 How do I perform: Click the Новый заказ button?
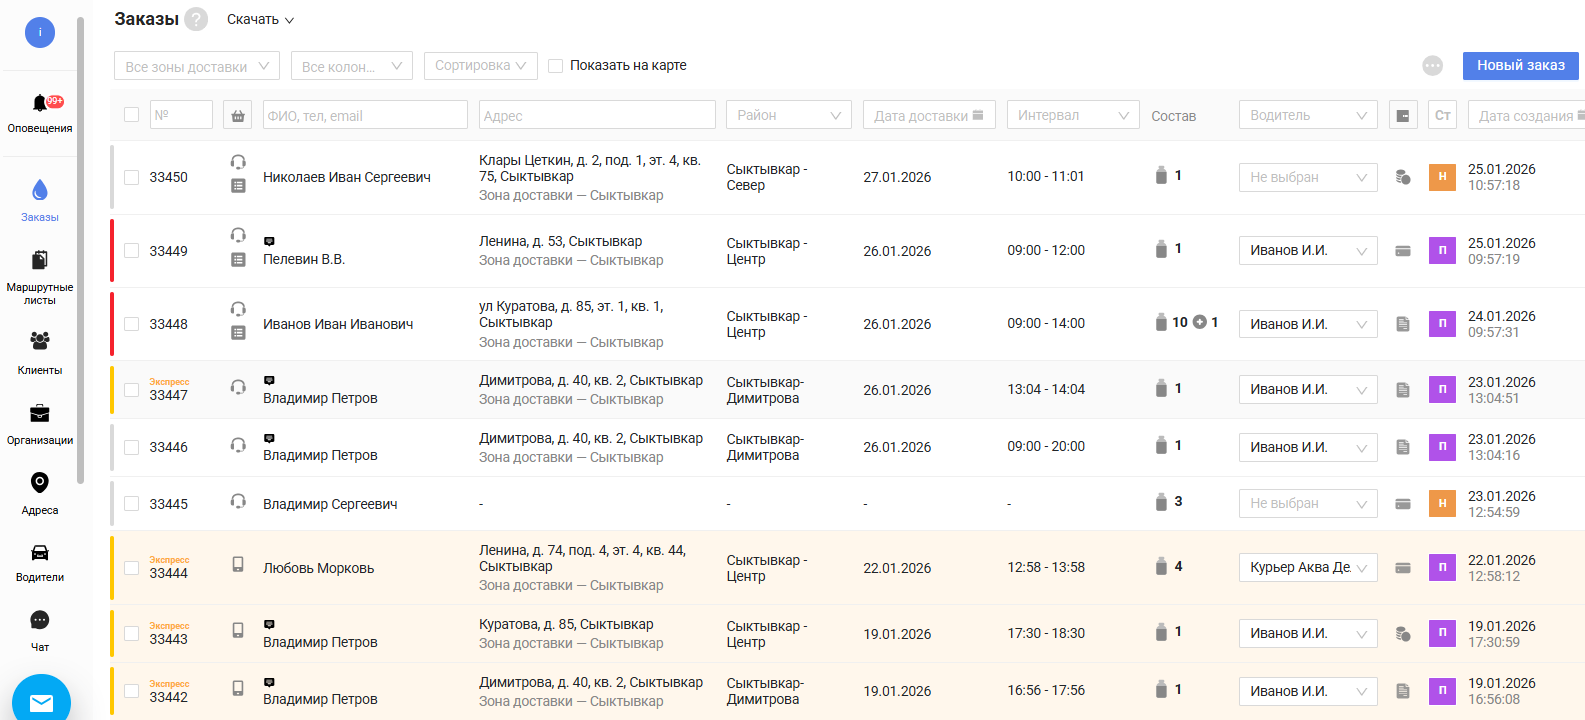pyautogui.click(x=1520, y=65)
